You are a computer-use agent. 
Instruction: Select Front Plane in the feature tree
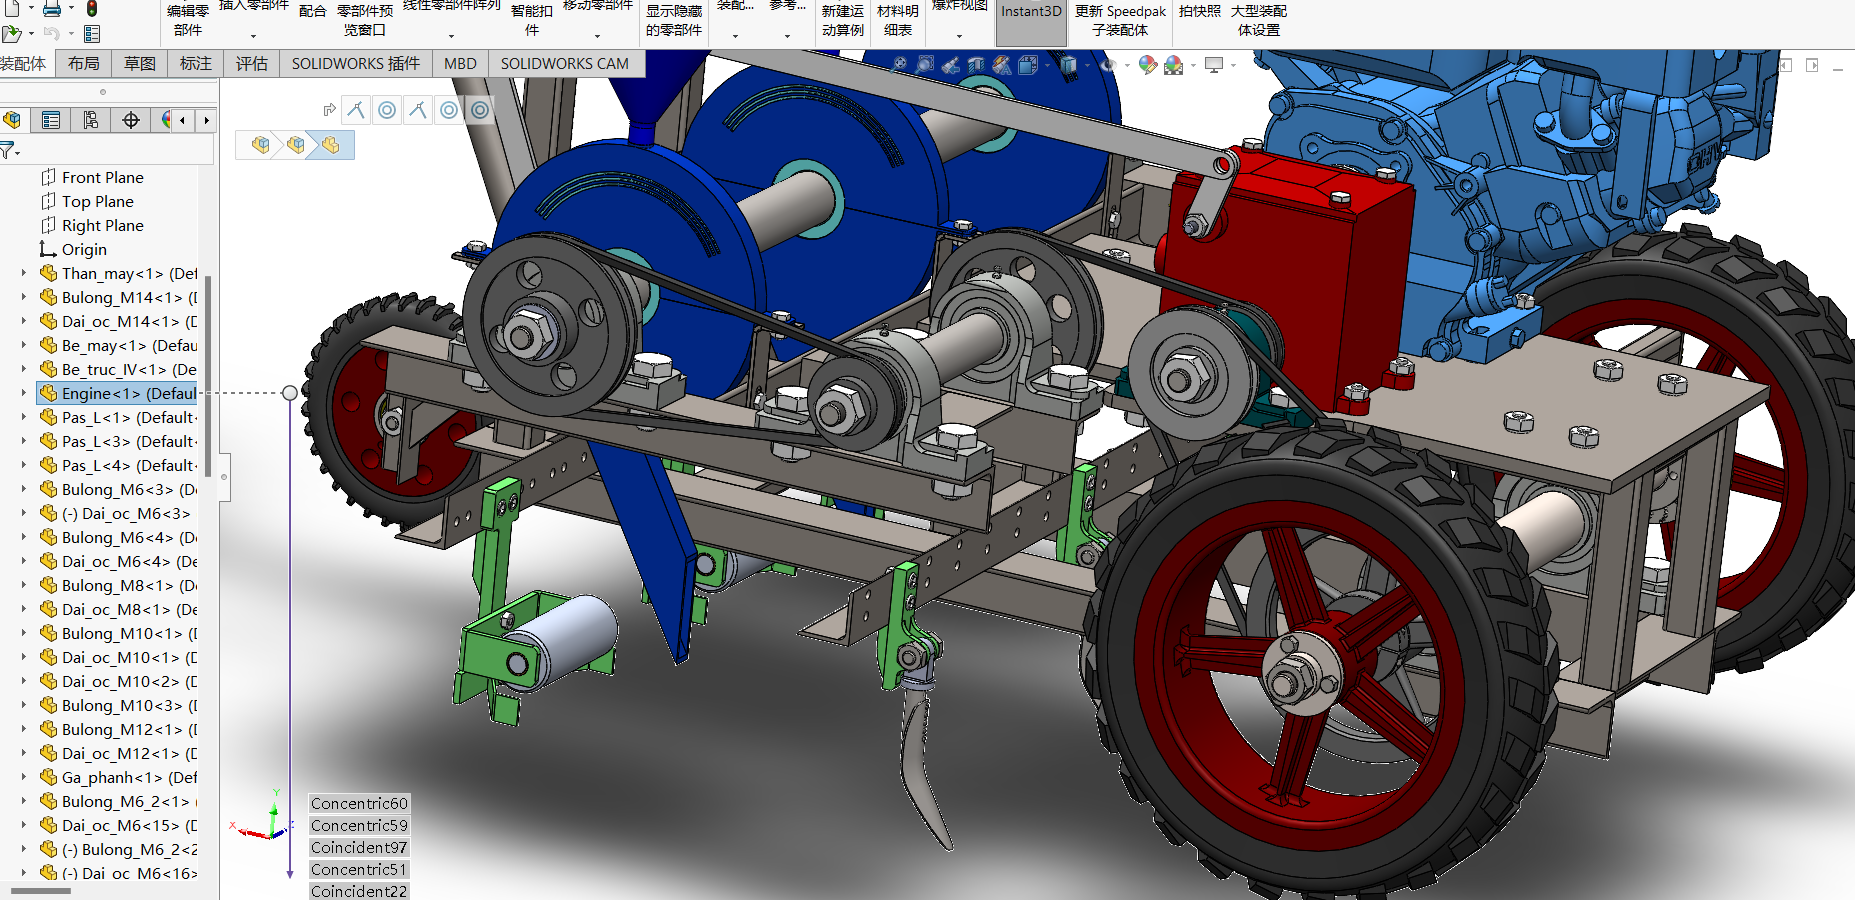tap(102, 177)
